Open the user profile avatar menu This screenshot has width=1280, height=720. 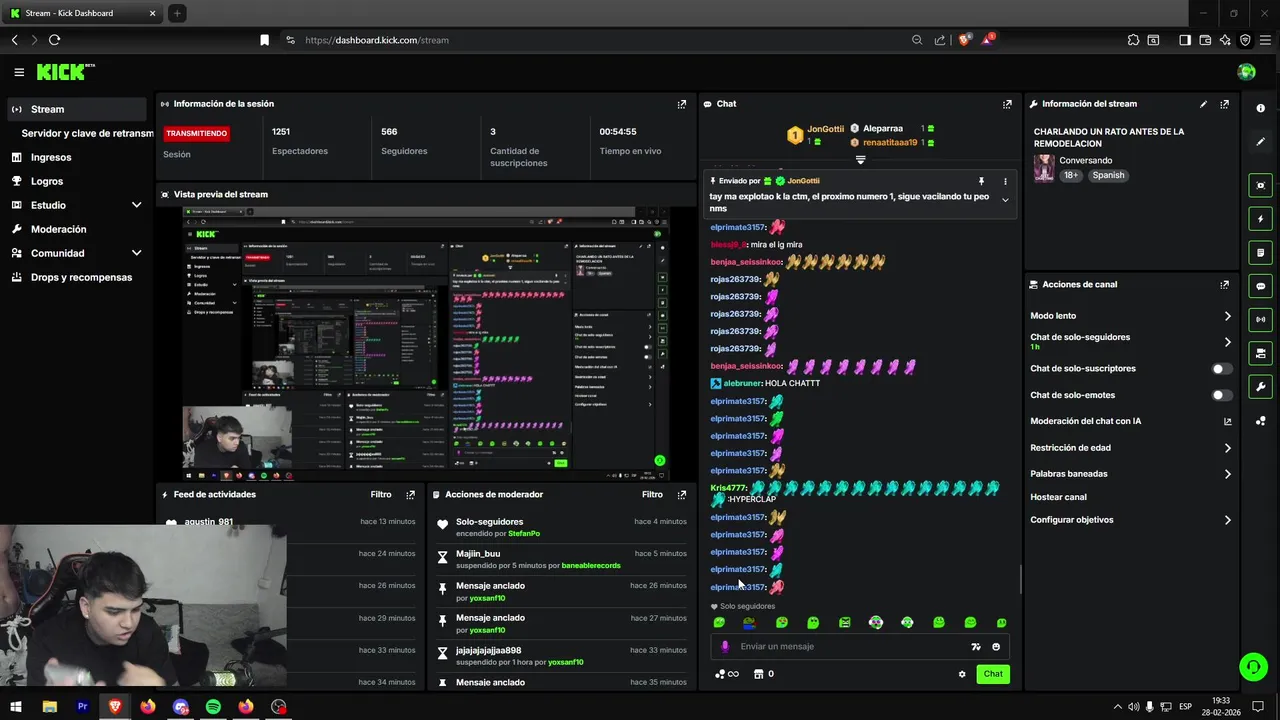click(x=1246, y=72)
